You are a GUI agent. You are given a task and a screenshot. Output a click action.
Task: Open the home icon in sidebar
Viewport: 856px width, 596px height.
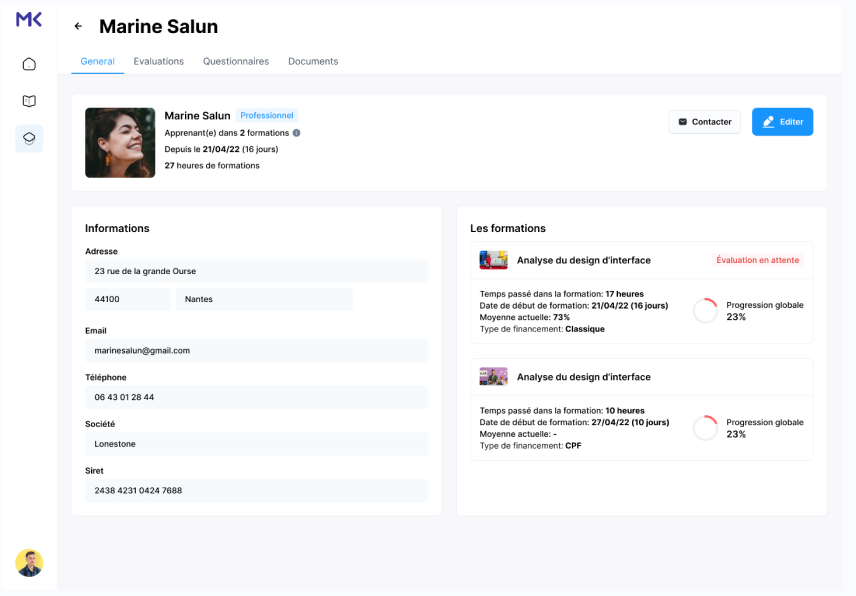click(x=29, y=64)
